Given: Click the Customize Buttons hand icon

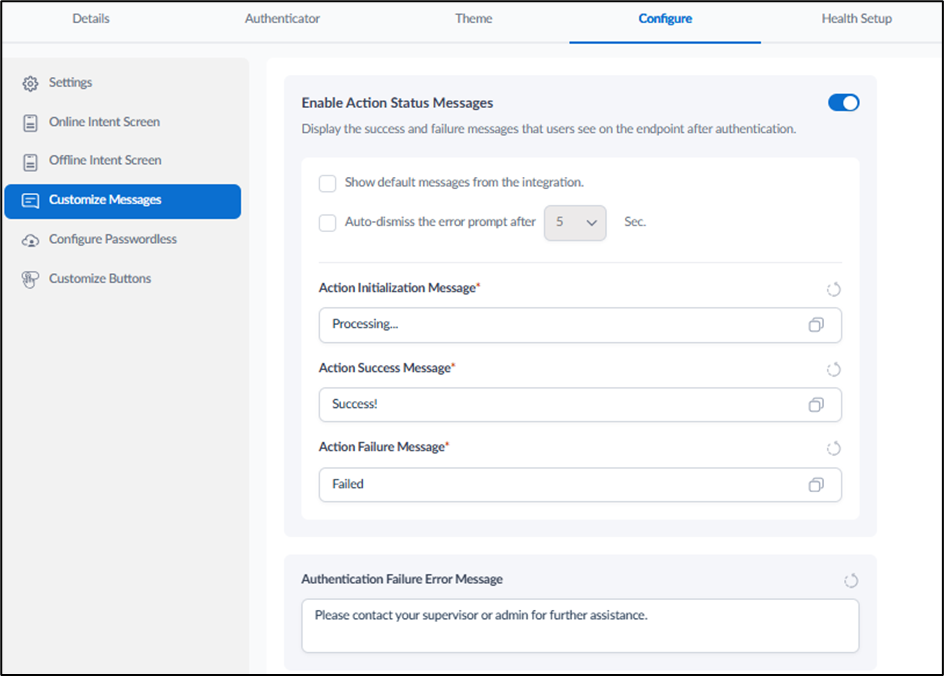Looking at the screenshot, I should click(30, 279).
